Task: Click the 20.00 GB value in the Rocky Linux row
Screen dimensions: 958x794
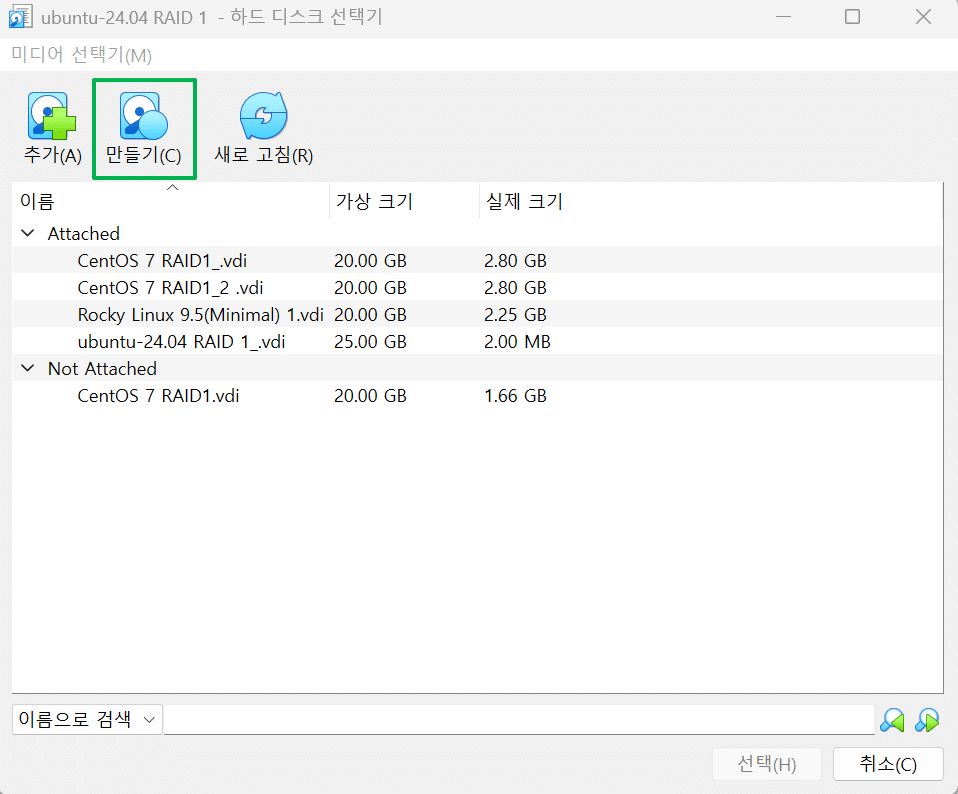Action: (x=370, y=315)
